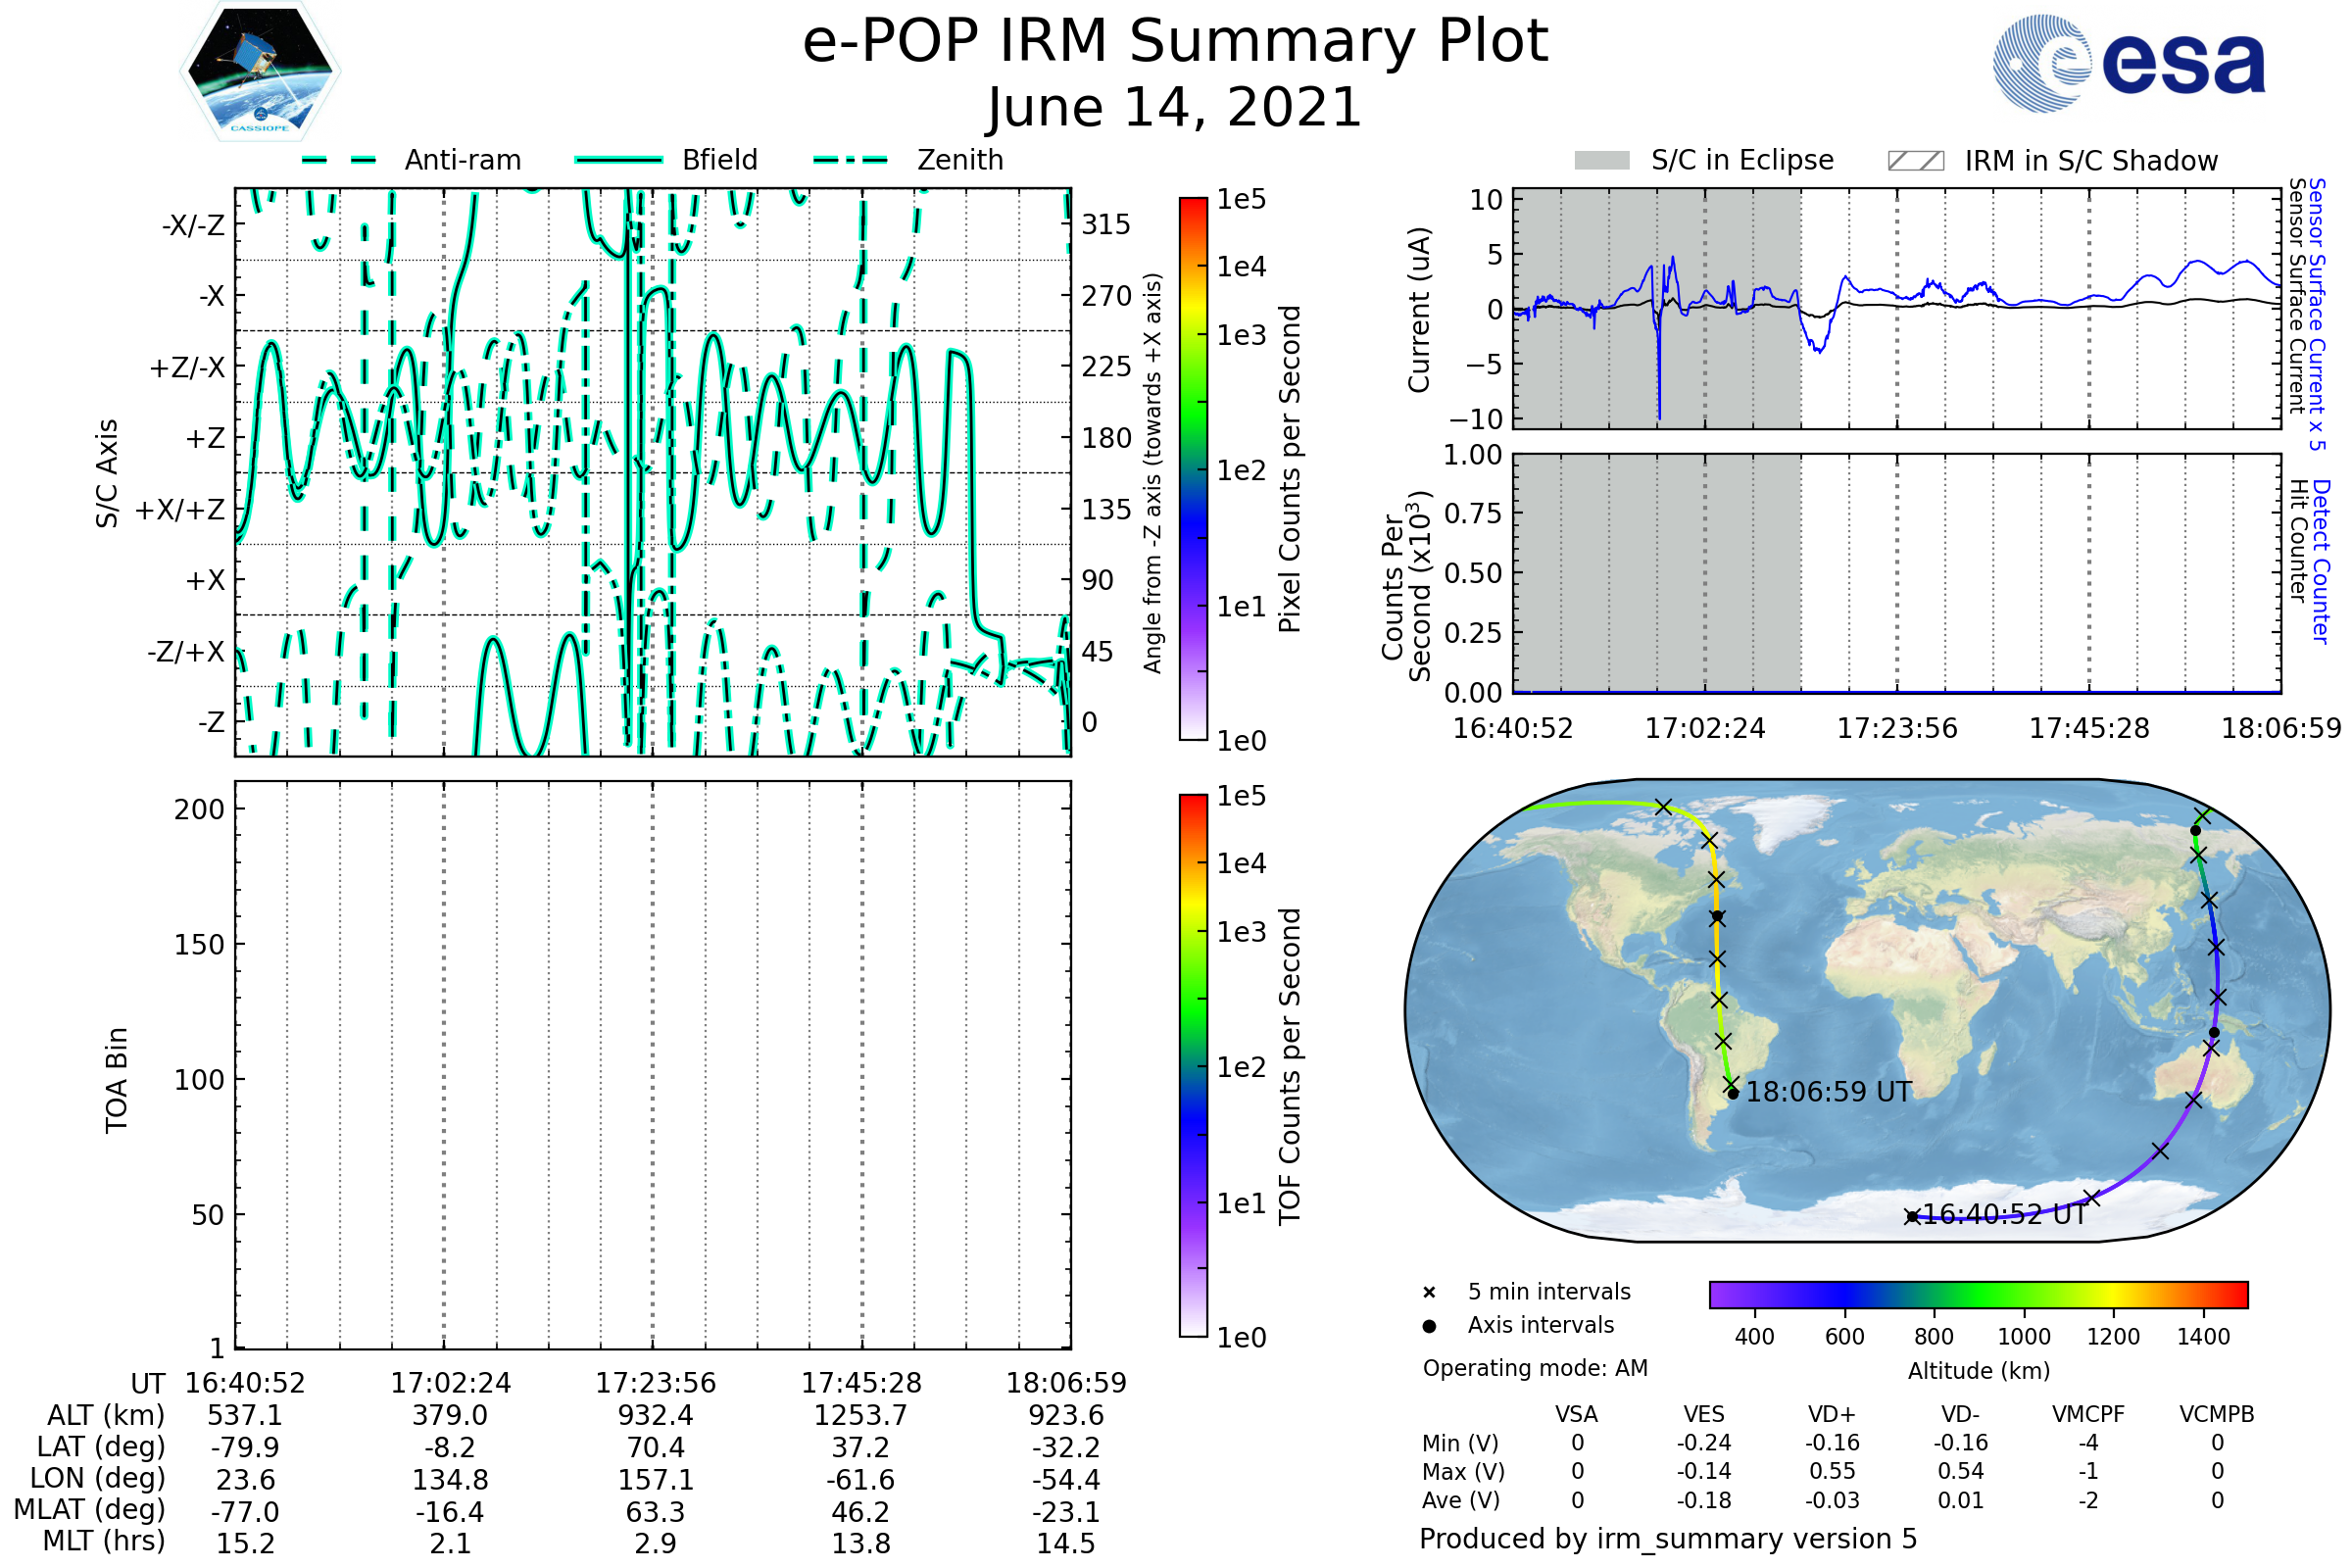Click the 5 min intervals cross marker
The width and height of the screenshot is (2352, 1568).
(x=1429, y=1293)
